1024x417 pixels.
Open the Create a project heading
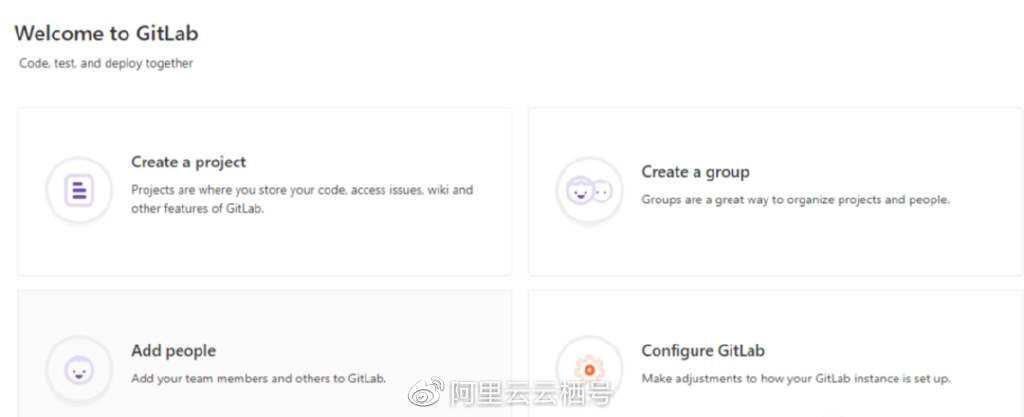(x=189, y=162)
